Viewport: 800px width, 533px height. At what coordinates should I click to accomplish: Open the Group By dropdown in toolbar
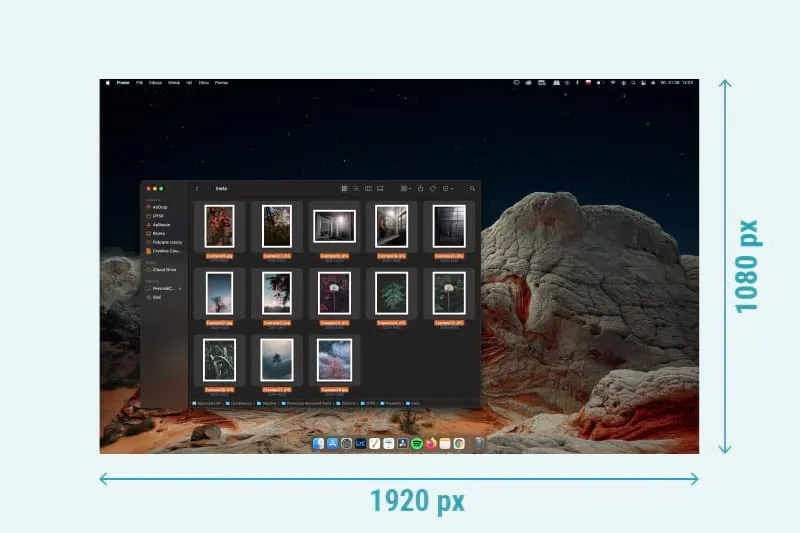tap(404, 188)
